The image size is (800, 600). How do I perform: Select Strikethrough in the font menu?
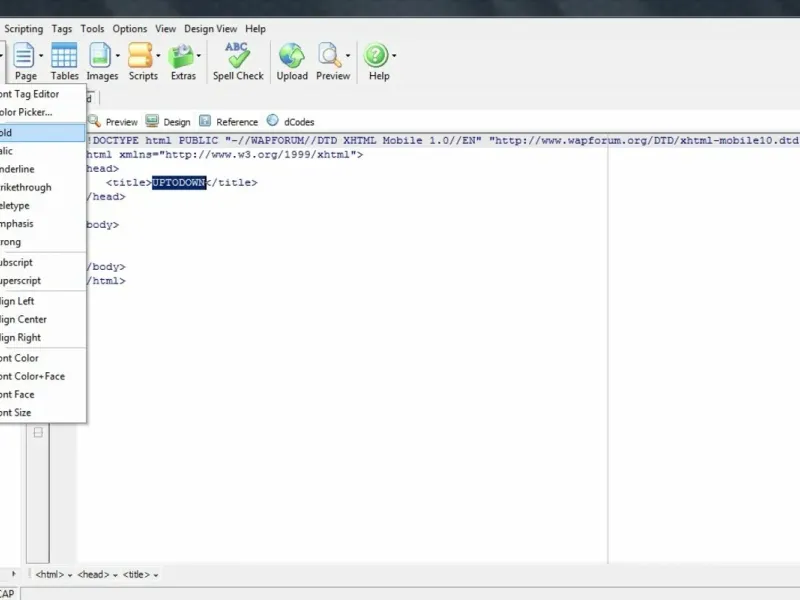(43, 187)
